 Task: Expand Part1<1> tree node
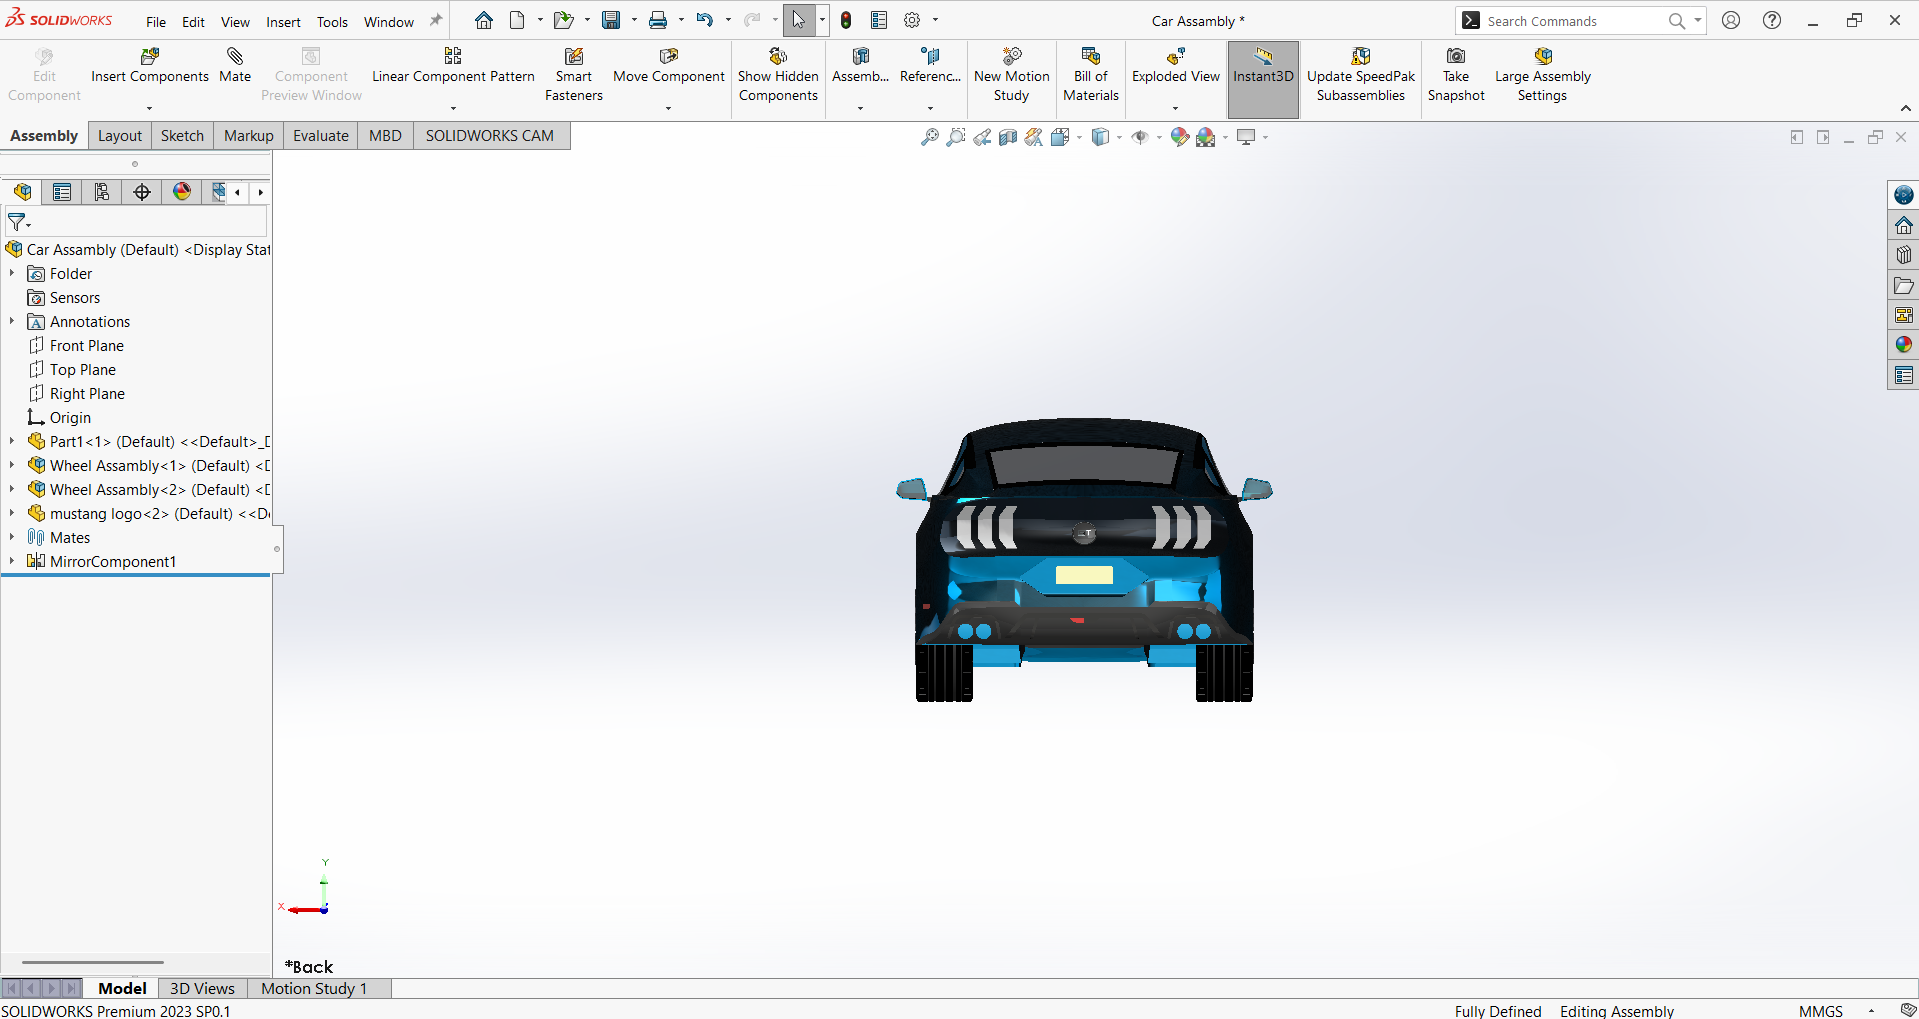pos(12,441)
